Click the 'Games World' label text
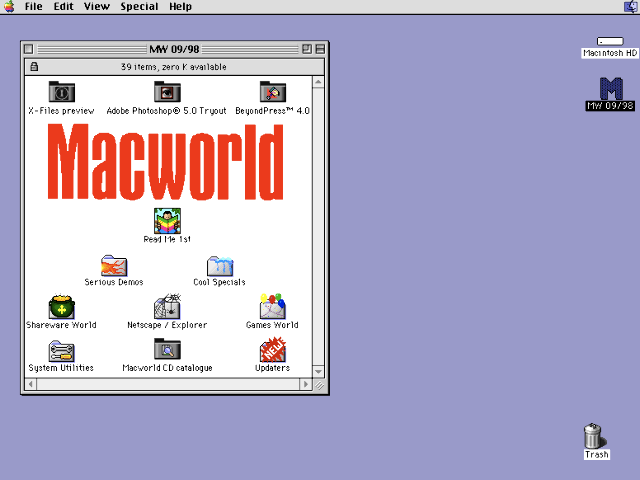Viewport: 640px width, 480px height. pyautogui.click(x=272, y=325)
